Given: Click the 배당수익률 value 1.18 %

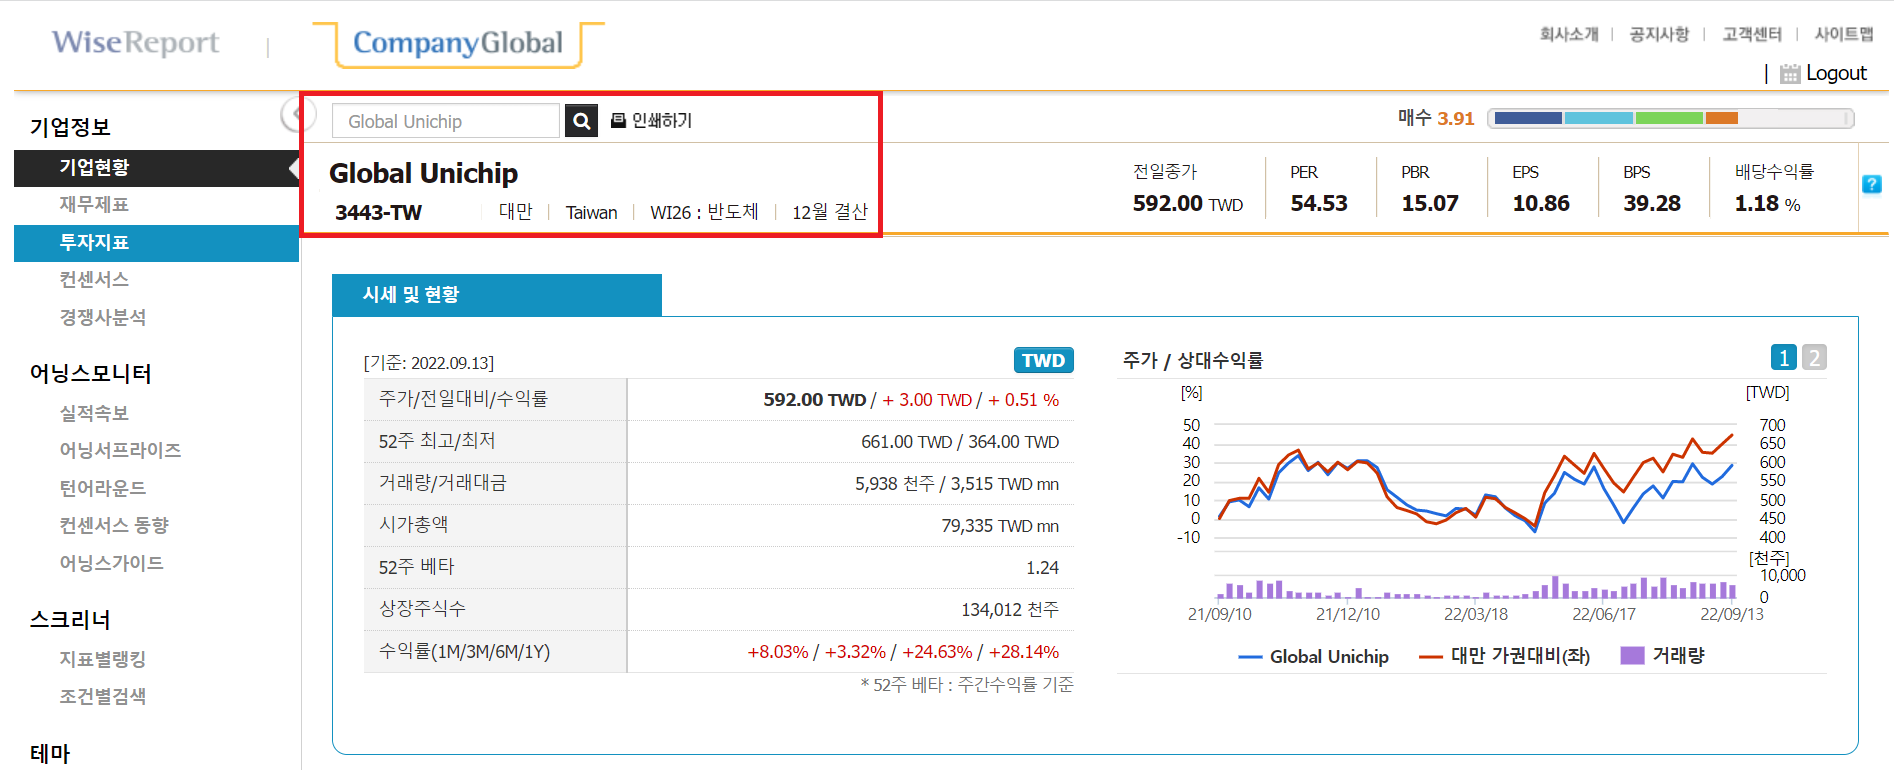Looking at the screenshot, I should tap(1767, 203).
